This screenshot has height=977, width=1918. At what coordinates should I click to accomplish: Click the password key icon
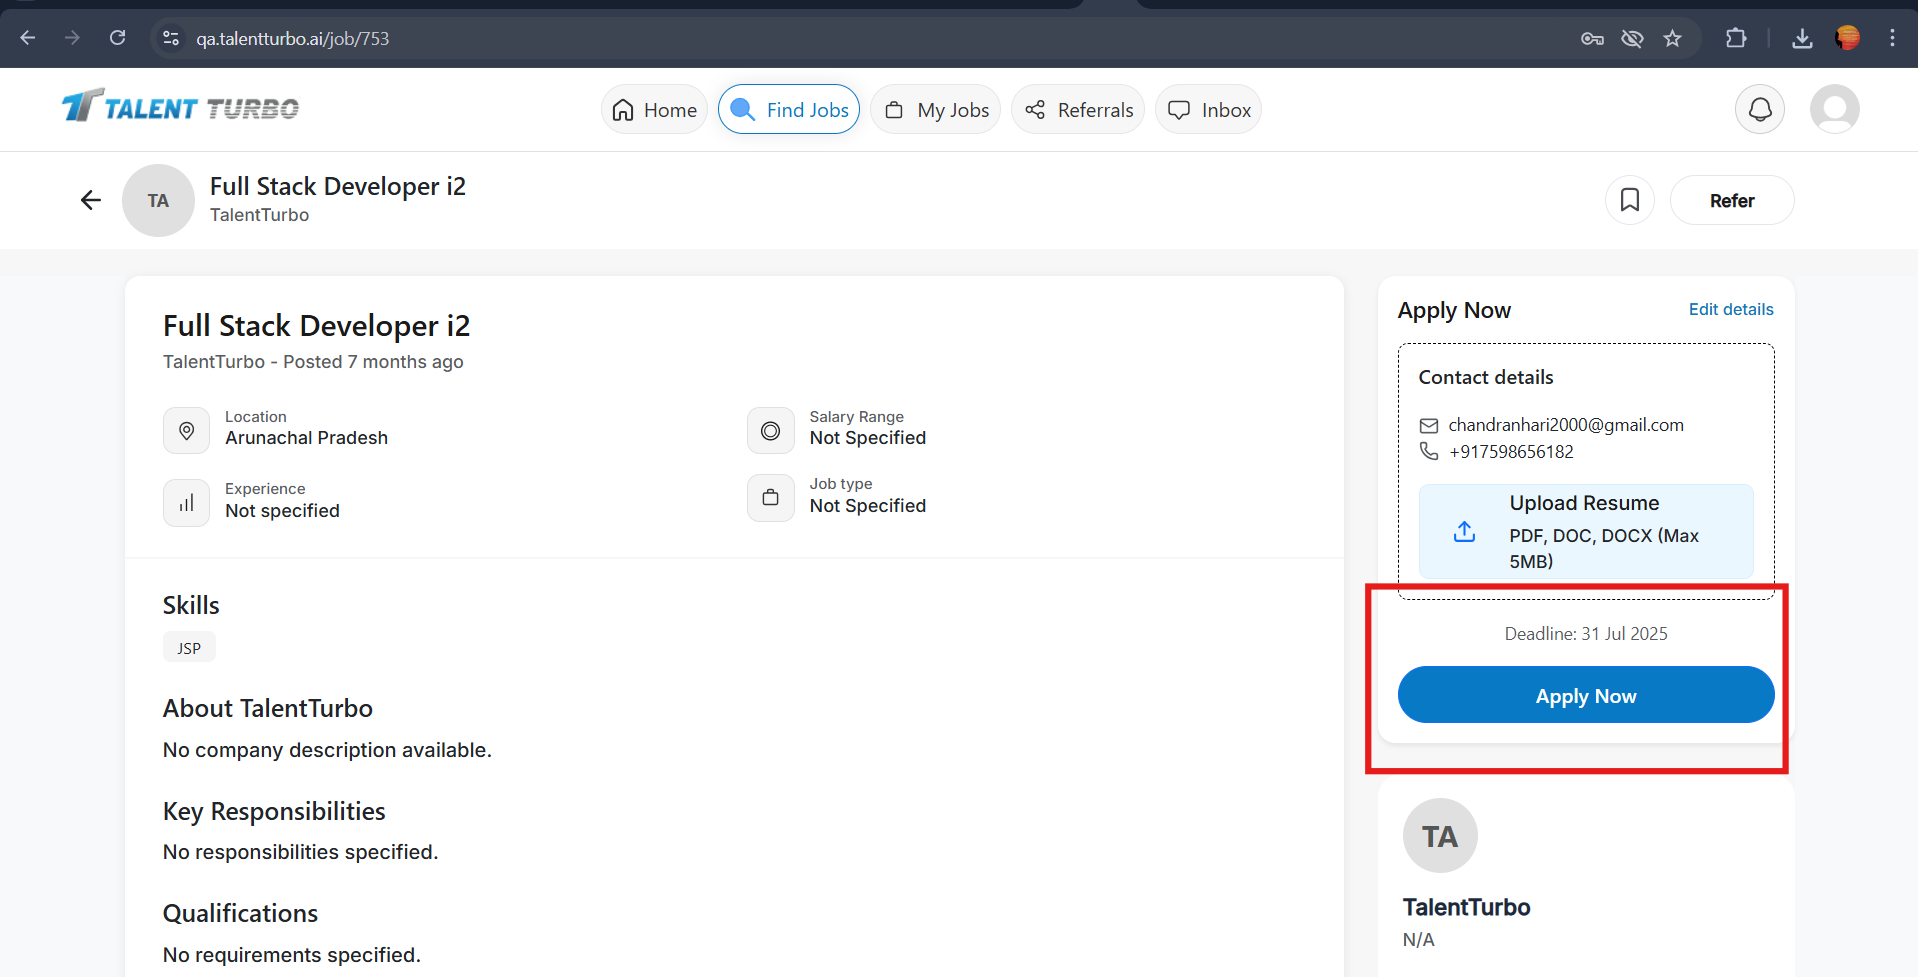coord(1592,39)
